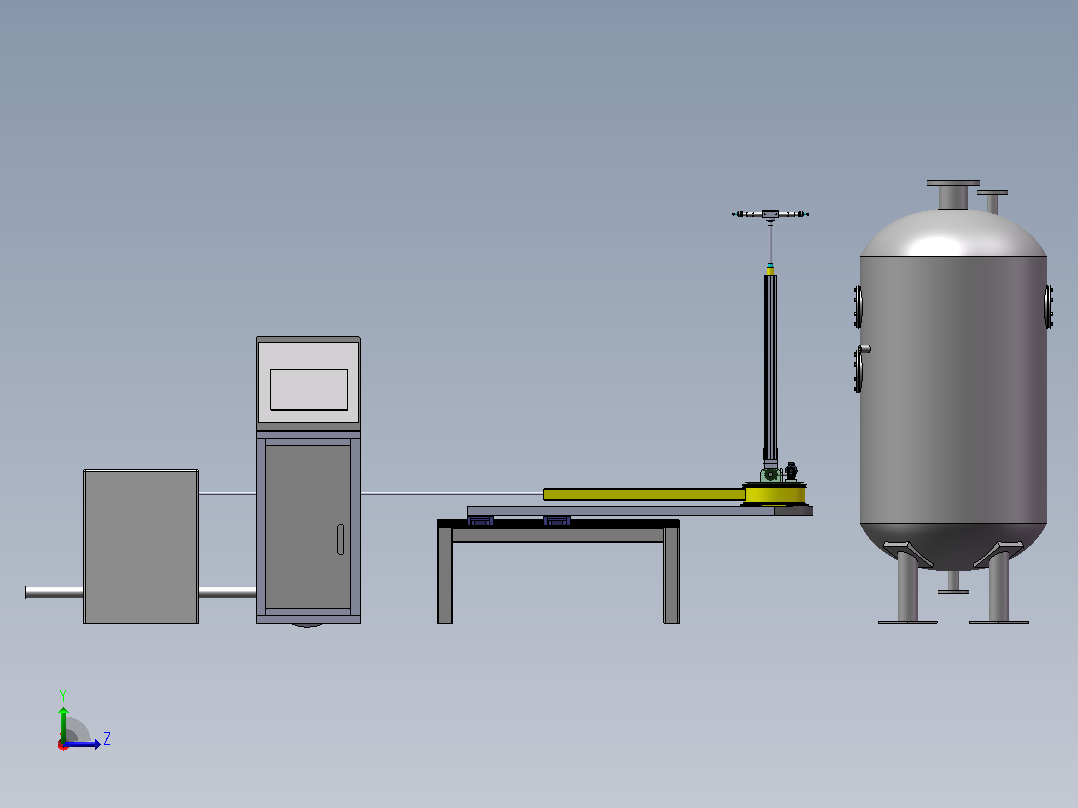Select the large gray box on the left
This screenshot has width=1078, height=808.
[x=141, y=547]
